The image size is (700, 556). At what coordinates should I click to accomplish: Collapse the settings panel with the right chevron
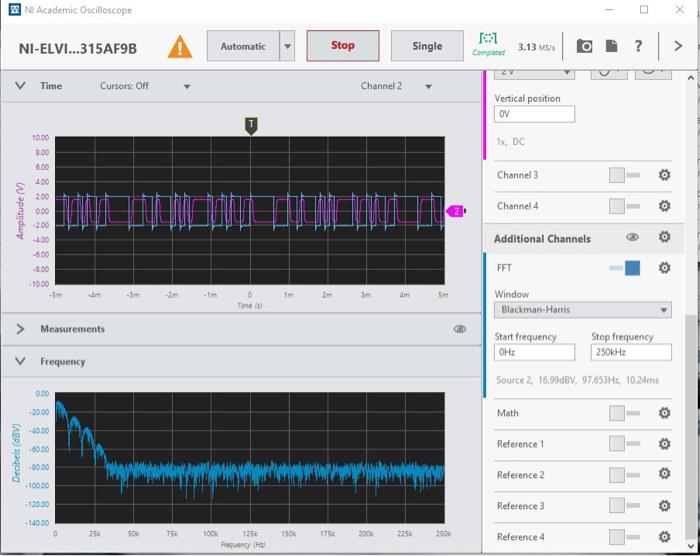[x=678, y=46]
